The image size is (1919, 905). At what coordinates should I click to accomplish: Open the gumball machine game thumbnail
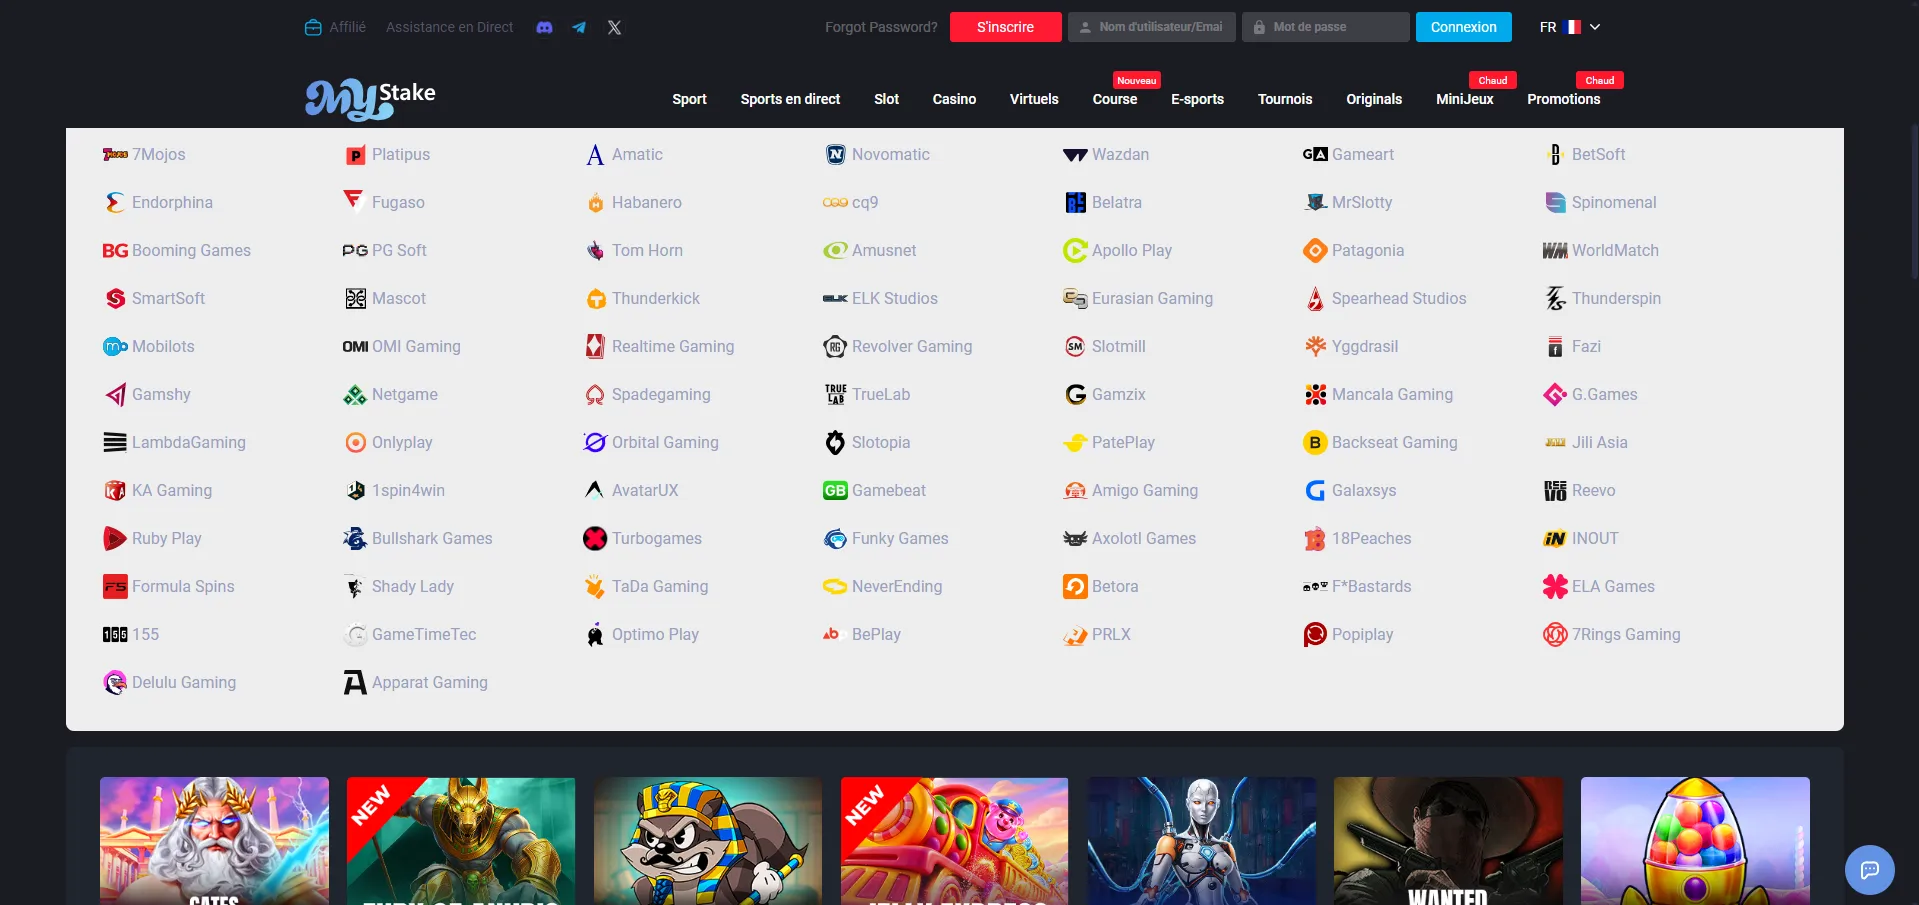1695,841
